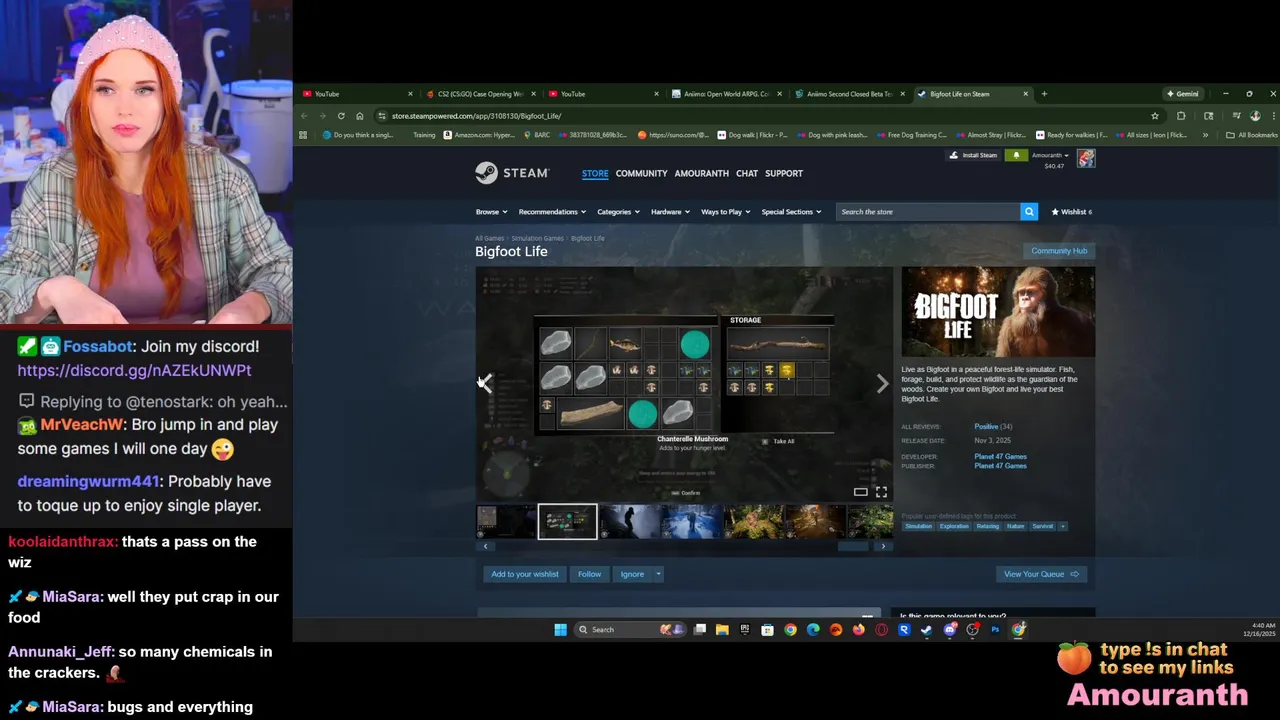Open the CHAT menu item
1280x720 pixels.
tap(747, 173)
